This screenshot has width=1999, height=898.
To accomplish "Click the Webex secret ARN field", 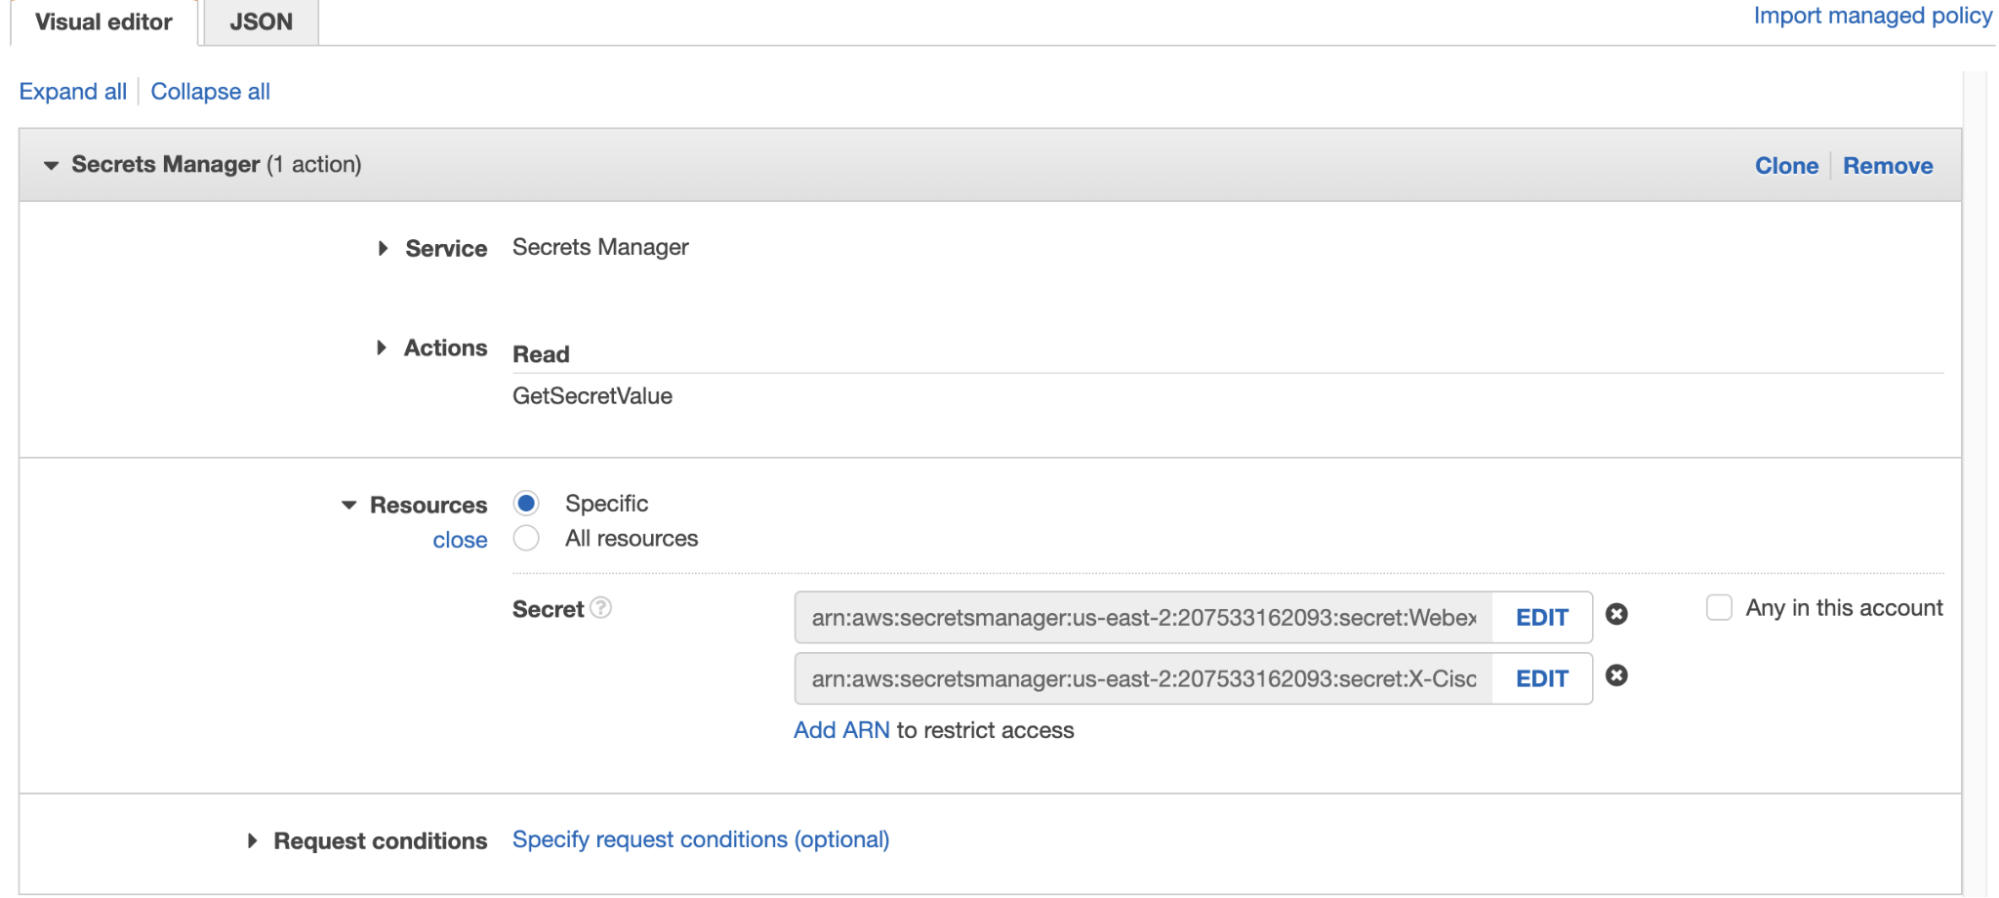I will tap(1144, 618).
